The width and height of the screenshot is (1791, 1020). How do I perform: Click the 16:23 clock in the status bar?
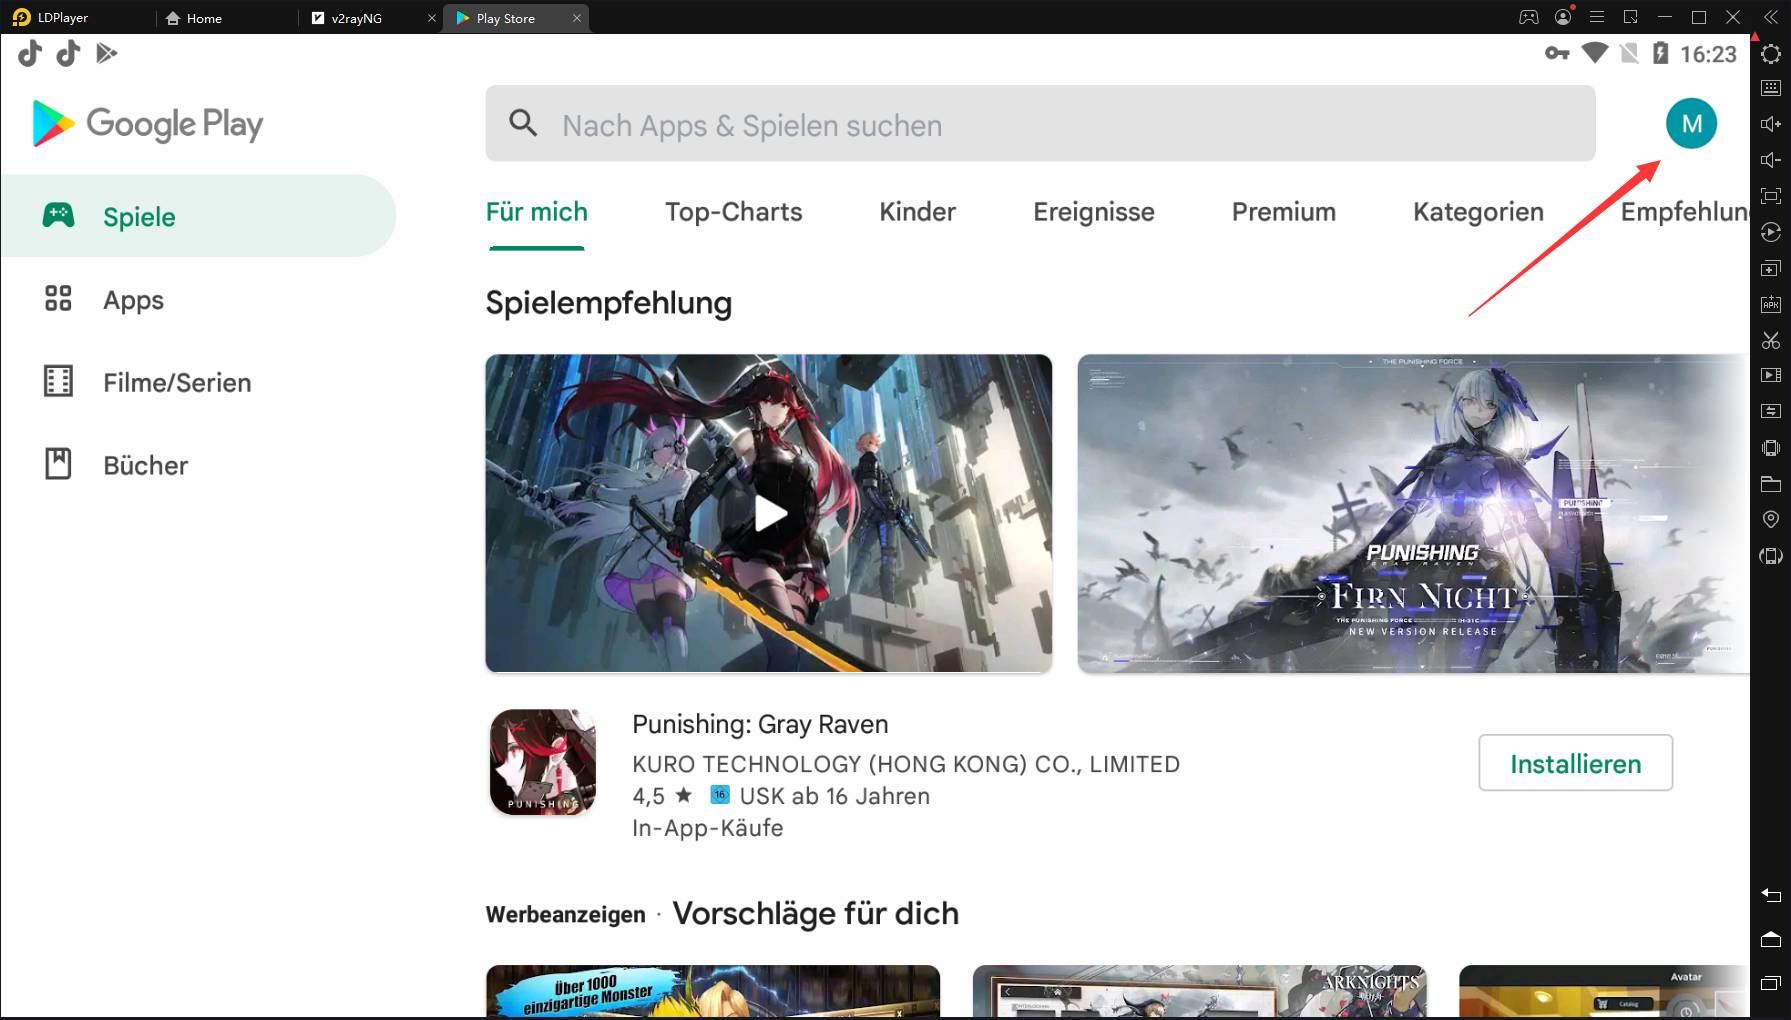[1708, 54]
